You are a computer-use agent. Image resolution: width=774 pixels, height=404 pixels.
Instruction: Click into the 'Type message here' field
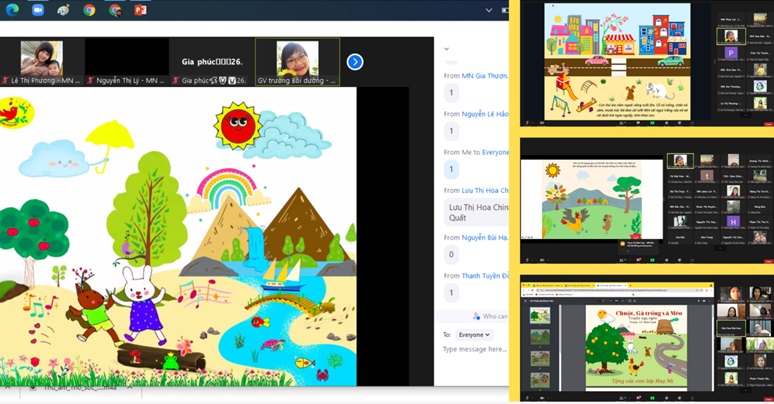tap(475, 349)
